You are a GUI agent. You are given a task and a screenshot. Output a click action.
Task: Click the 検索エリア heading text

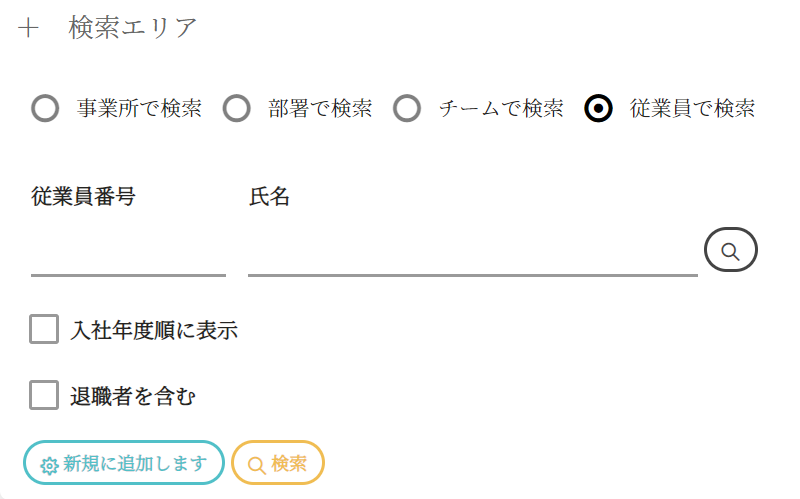point(133,29)
